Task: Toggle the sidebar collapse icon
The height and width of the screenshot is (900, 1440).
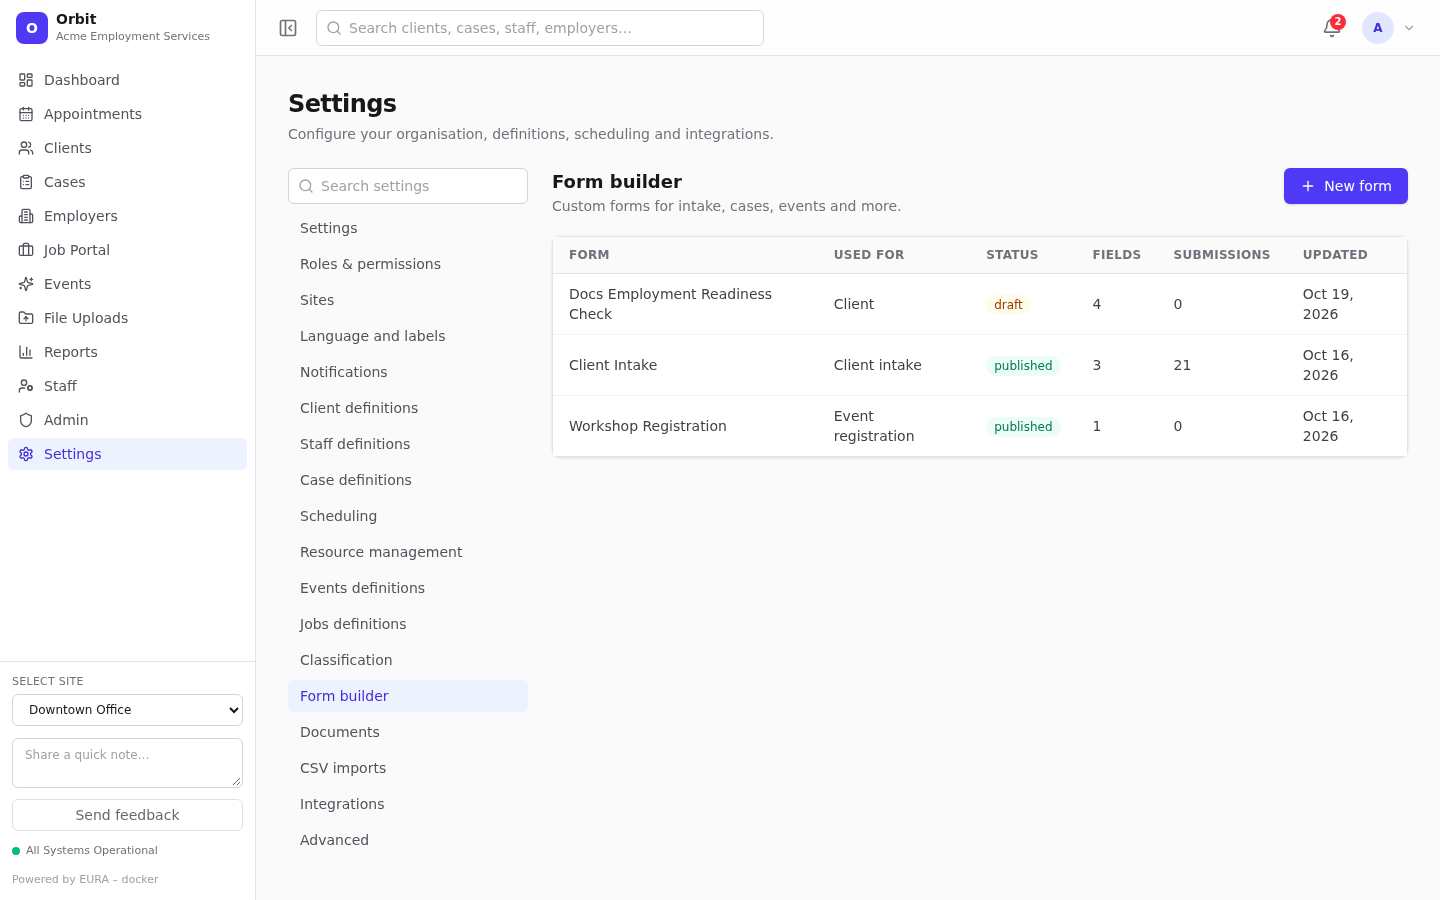Action: click(x=288, y=28)
